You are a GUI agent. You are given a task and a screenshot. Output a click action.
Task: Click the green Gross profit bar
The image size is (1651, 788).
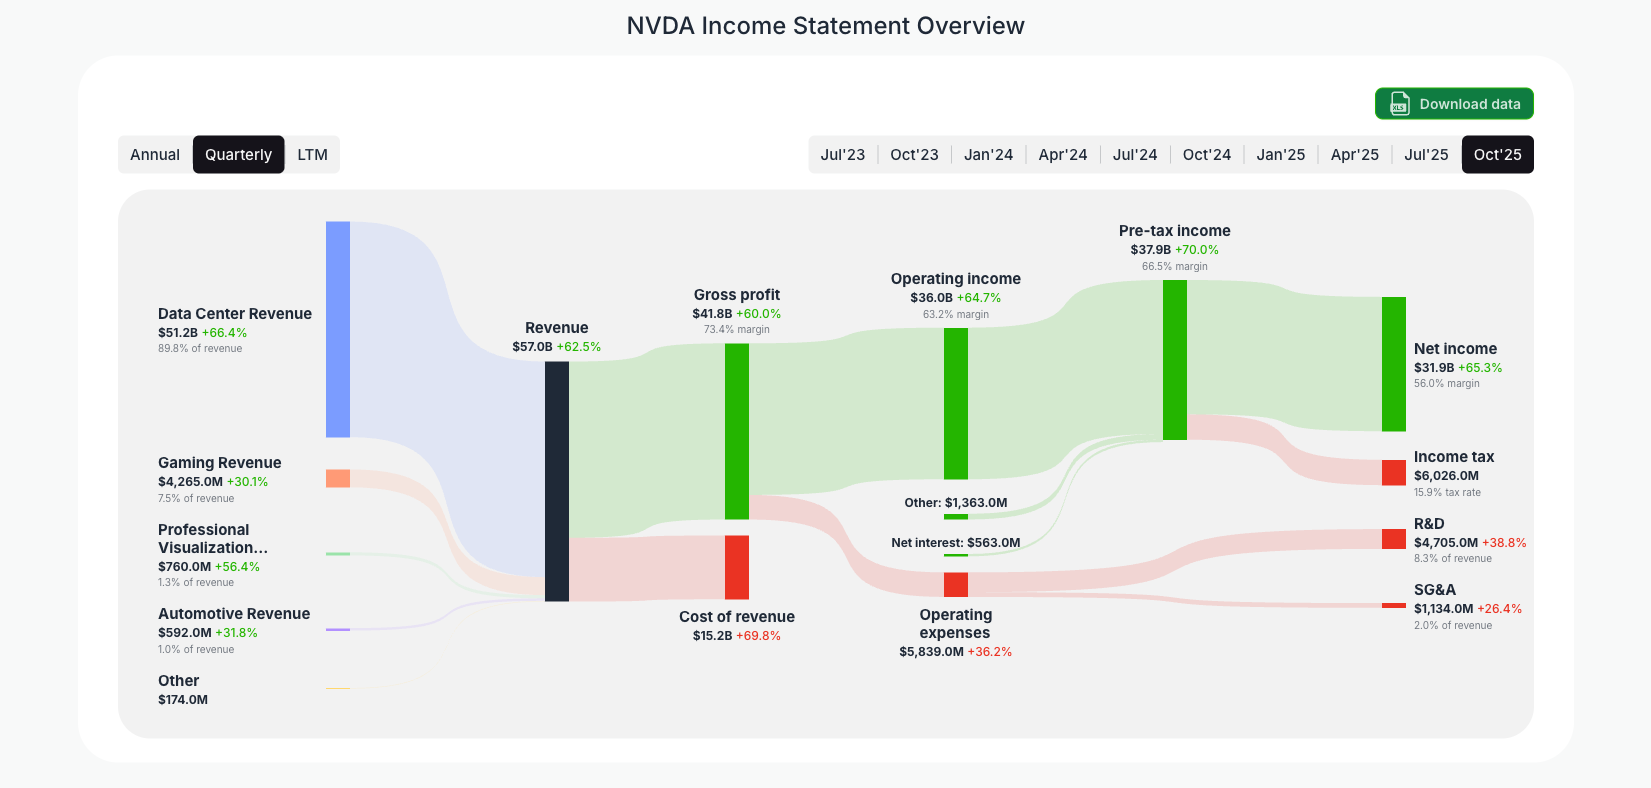[x=737, y=431]
